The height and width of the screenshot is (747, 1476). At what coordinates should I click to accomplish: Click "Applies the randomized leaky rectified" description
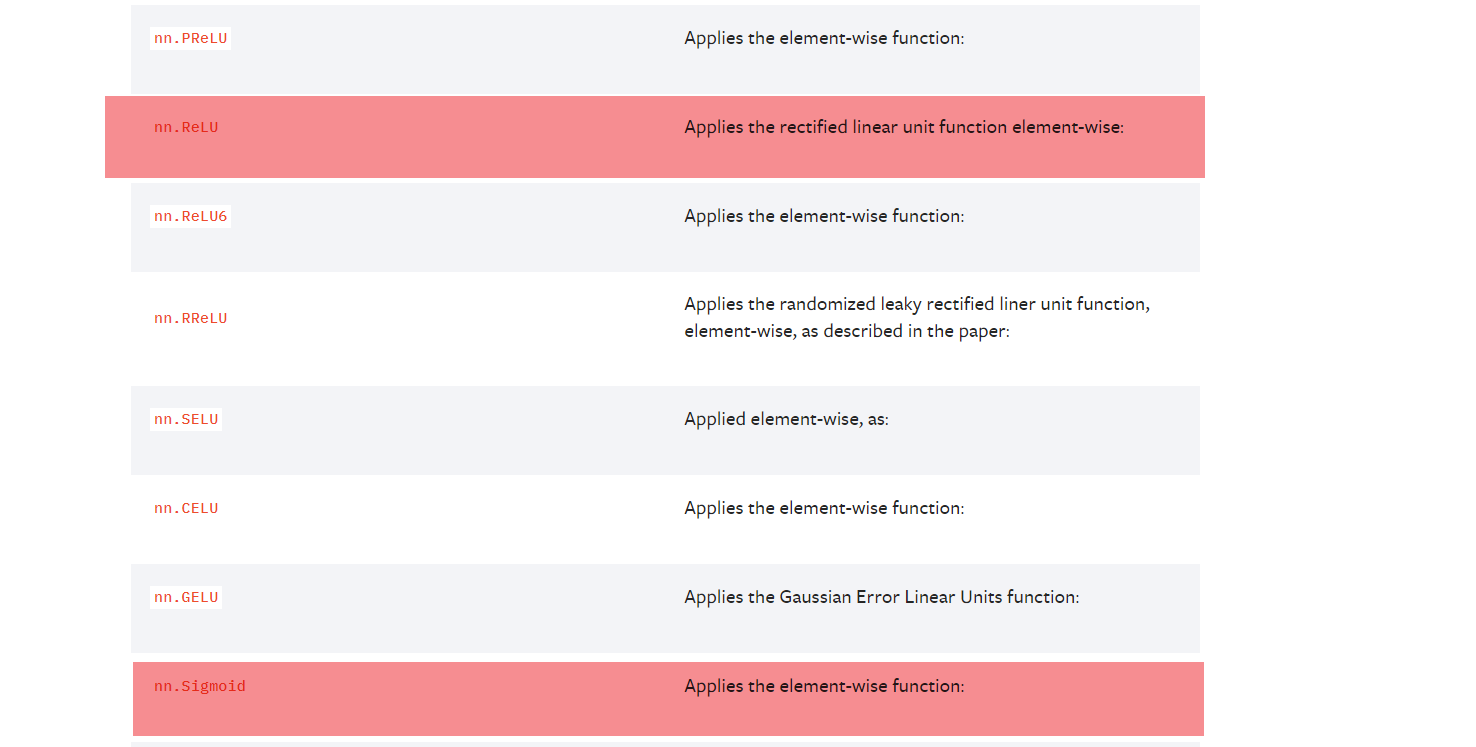tap(916, 304)
